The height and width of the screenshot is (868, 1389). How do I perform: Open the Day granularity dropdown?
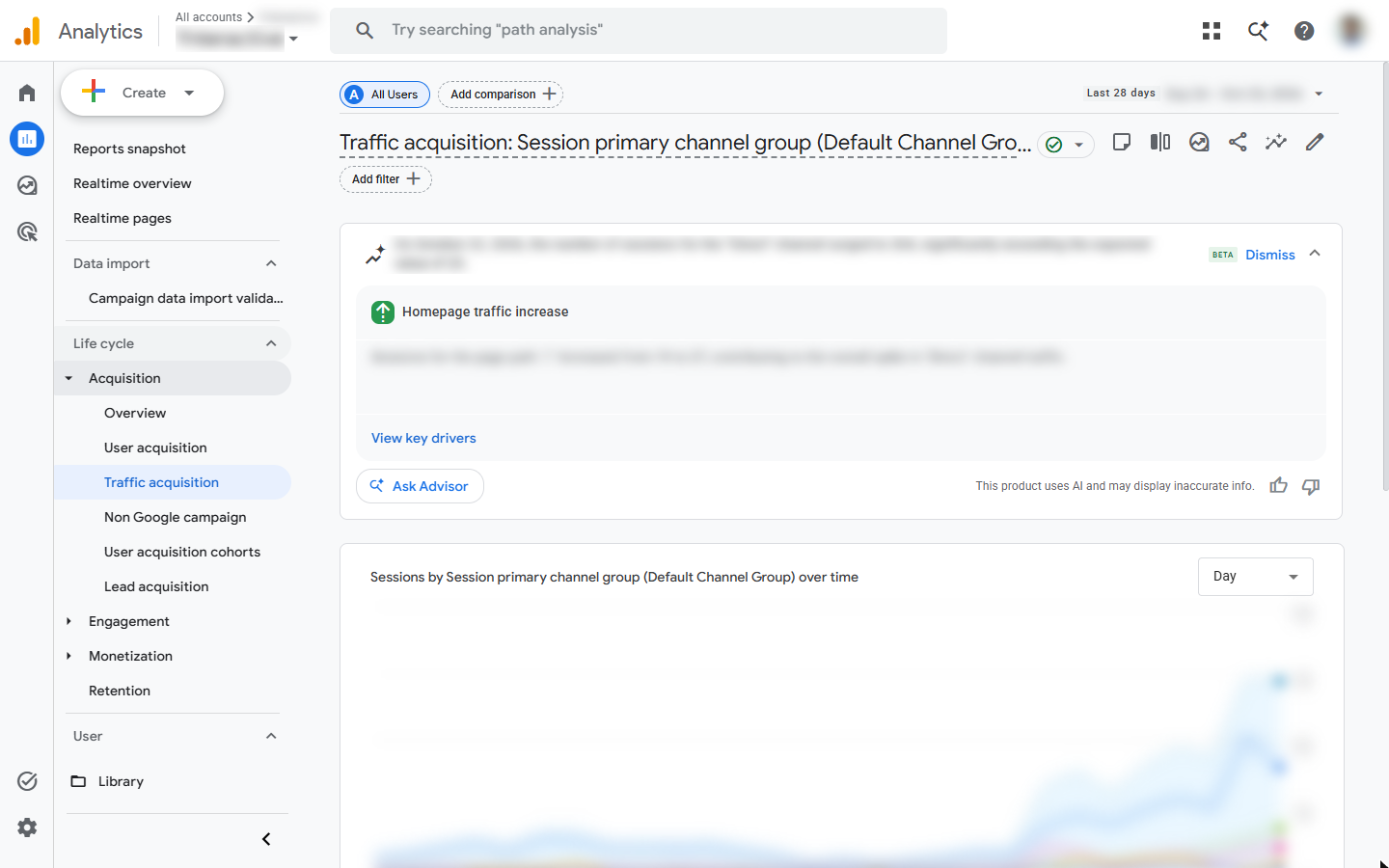coord(1256,577)
